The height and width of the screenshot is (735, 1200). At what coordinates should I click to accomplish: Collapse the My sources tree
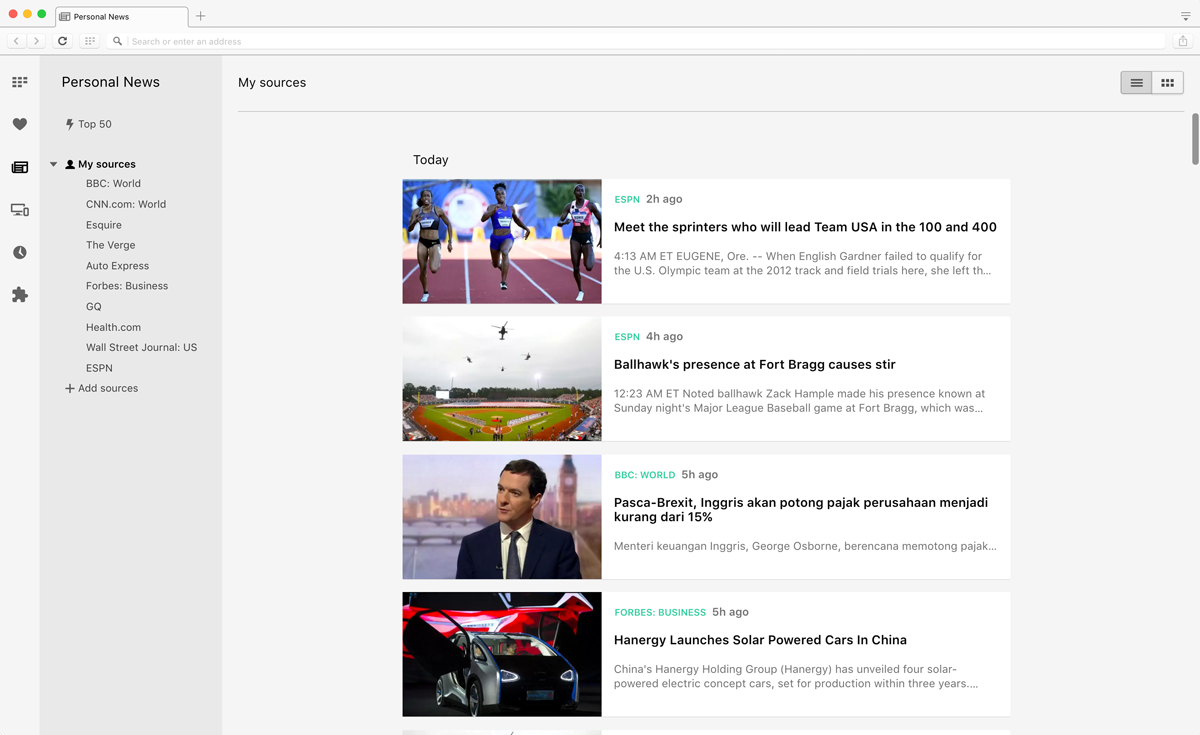54,164
